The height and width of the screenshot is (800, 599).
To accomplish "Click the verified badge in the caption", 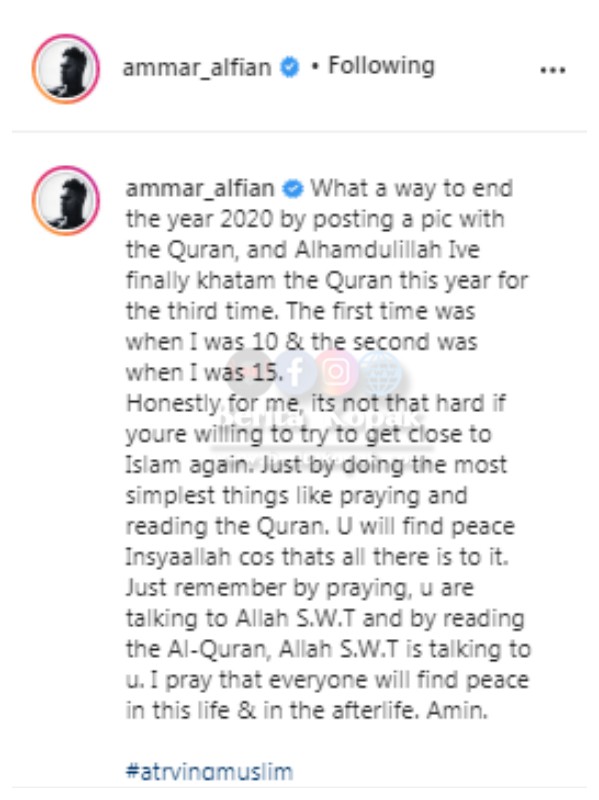I will [x=293, y=189].
